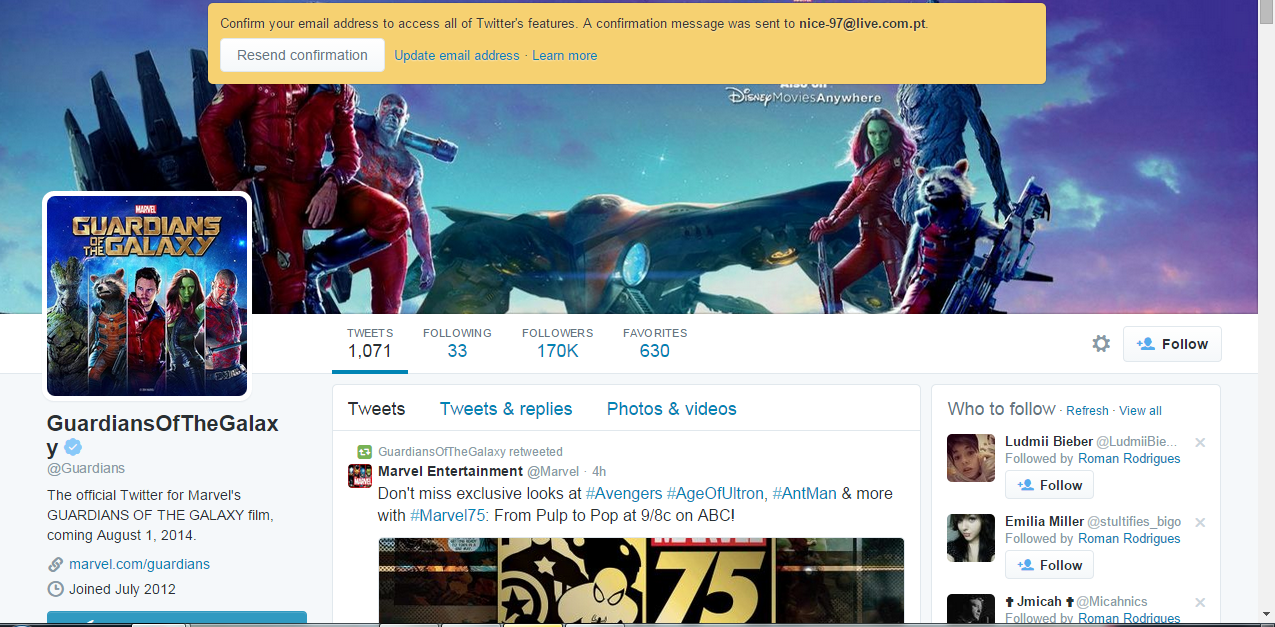Open the #AgeOfUltron hashtag
Image resolution: width=1275 pixels, height=627 pixels.
[717, 494]
